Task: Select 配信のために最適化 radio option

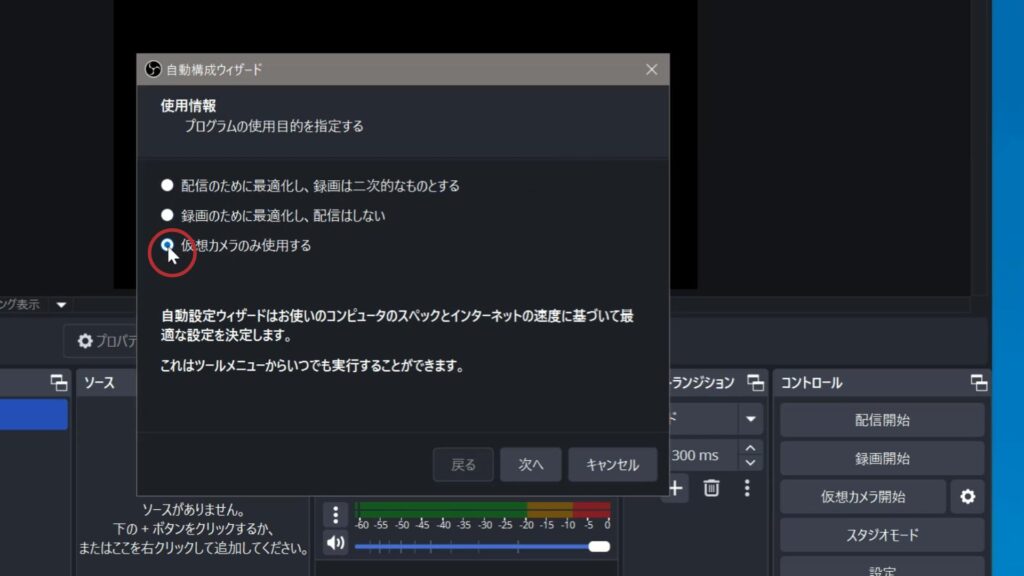Action: (x=167, y=185)
